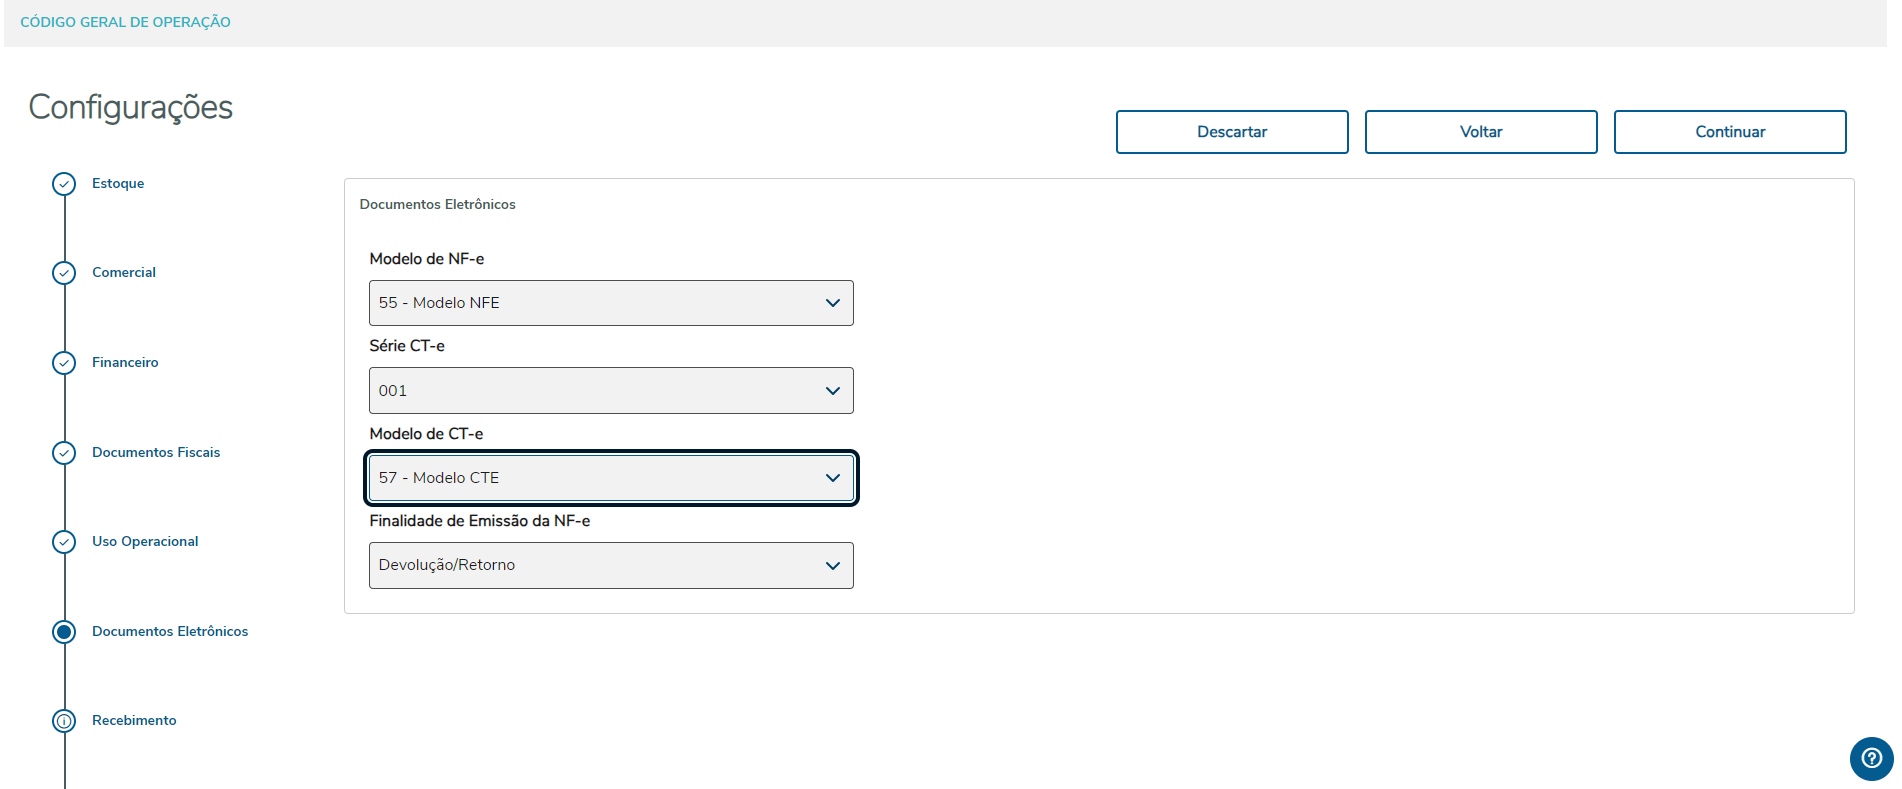Image resolution: width=1902 pixels, height=789 pixels.
Task: Open the Modelo de NF-e dropdown
Action: point(610,303)
